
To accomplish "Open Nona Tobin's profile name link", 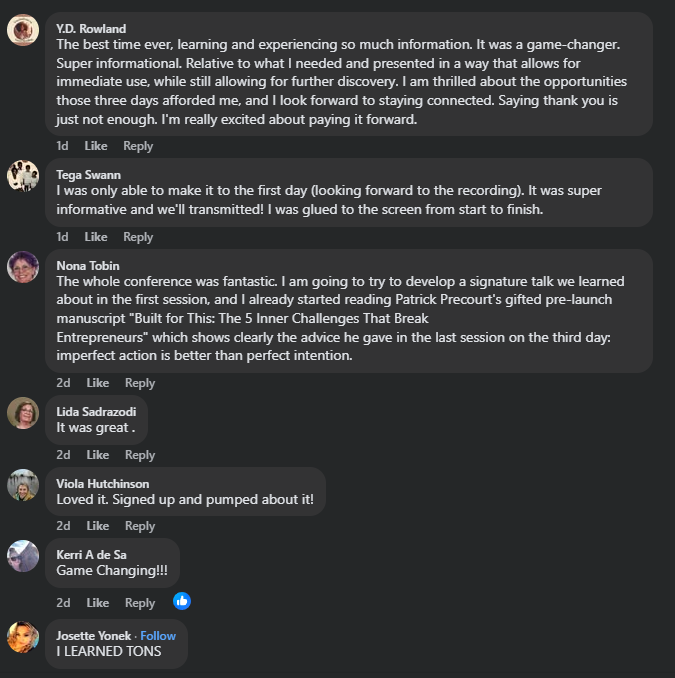I will (x=87, y=266).
